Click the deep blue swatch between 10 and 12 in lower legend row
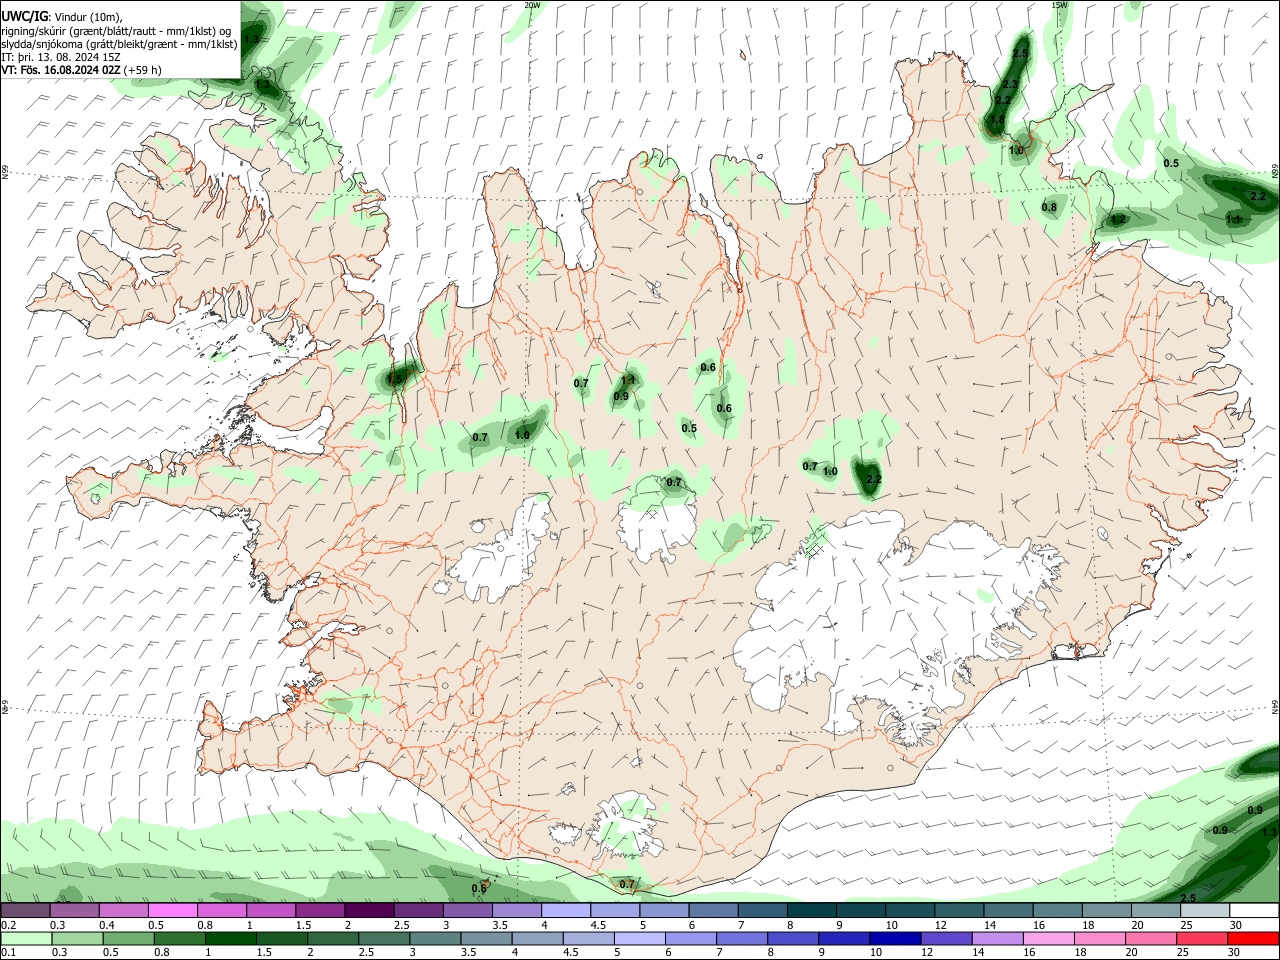Screen dimensions: 1280x960 point(896,939)
